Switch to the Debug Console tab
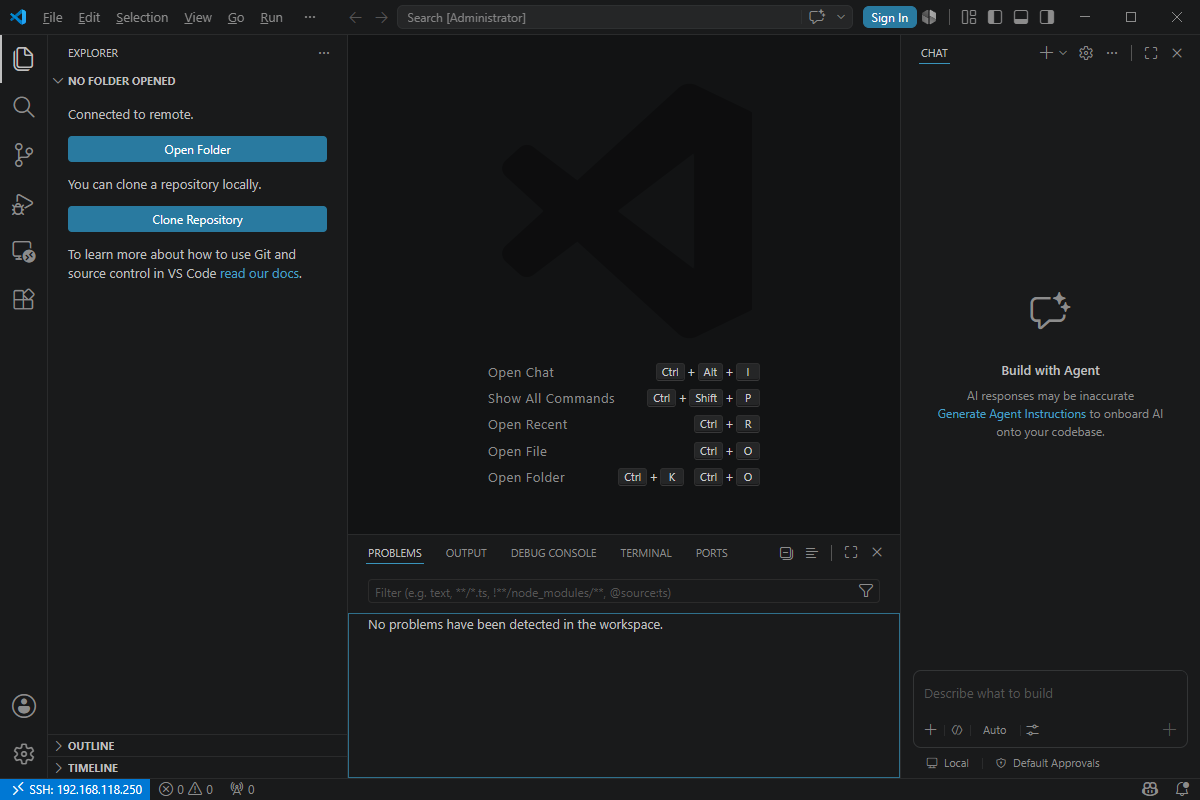Screen dimensions: 1200x800 553,553
